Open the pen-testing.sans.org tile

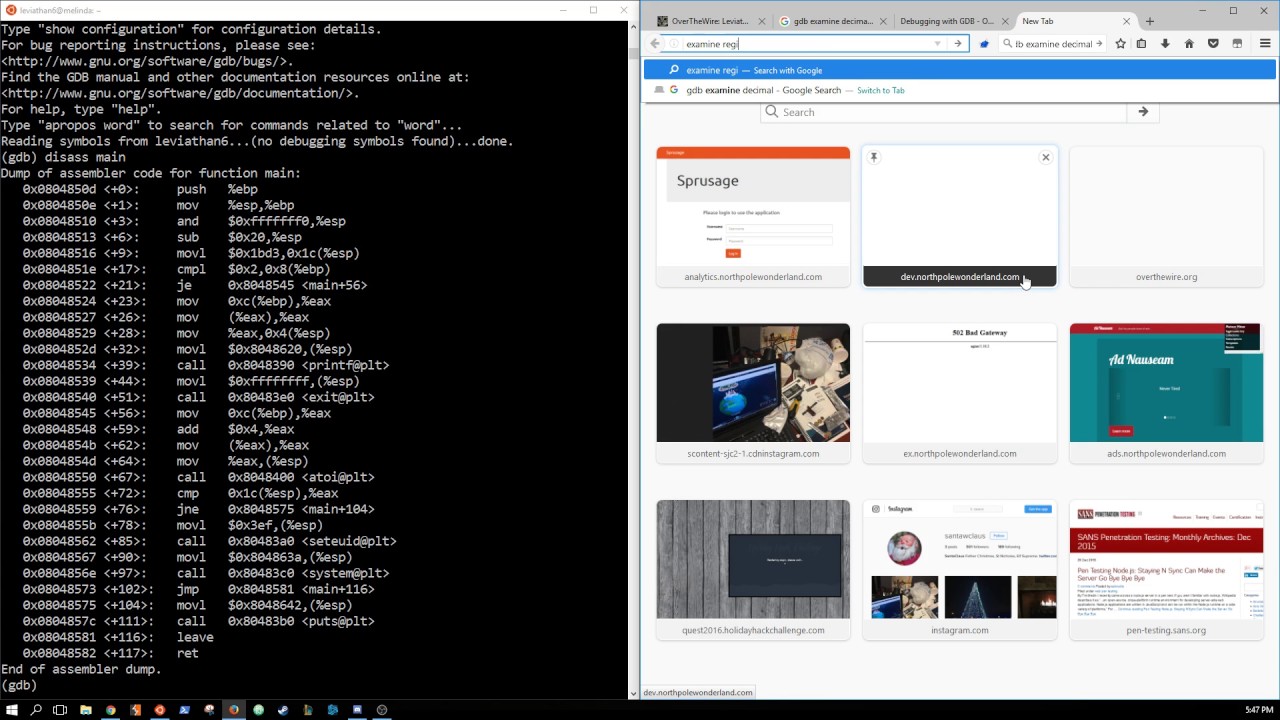[1166, 570]
